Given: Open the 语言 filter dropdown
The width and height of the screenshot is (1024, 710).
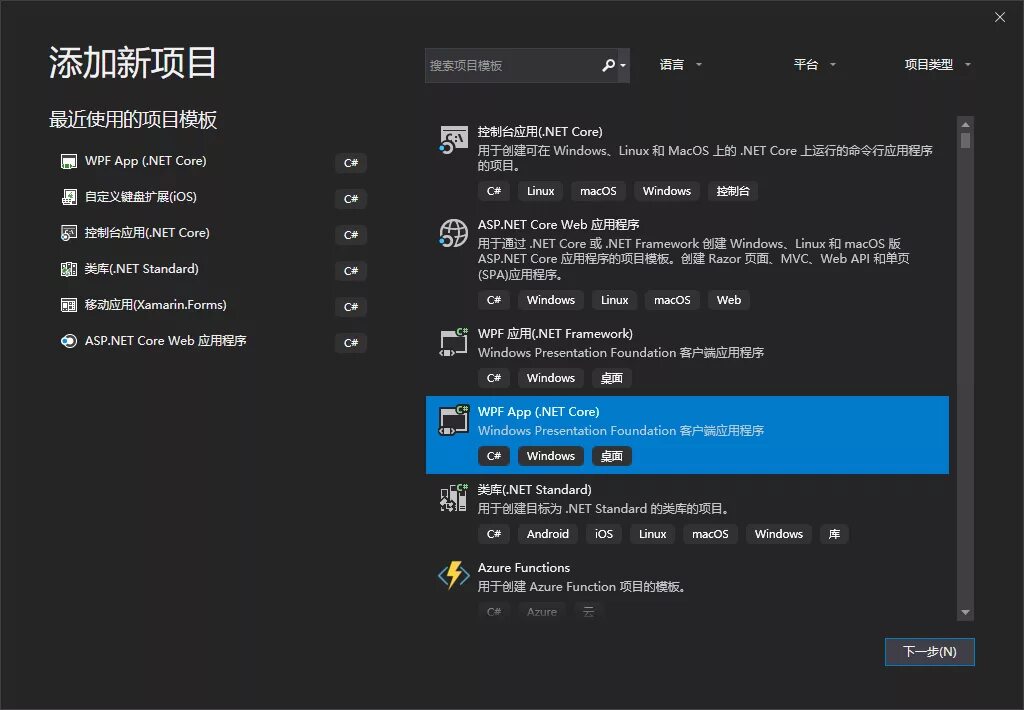Looking at the screenshot, I should click(x=680, y=65).
